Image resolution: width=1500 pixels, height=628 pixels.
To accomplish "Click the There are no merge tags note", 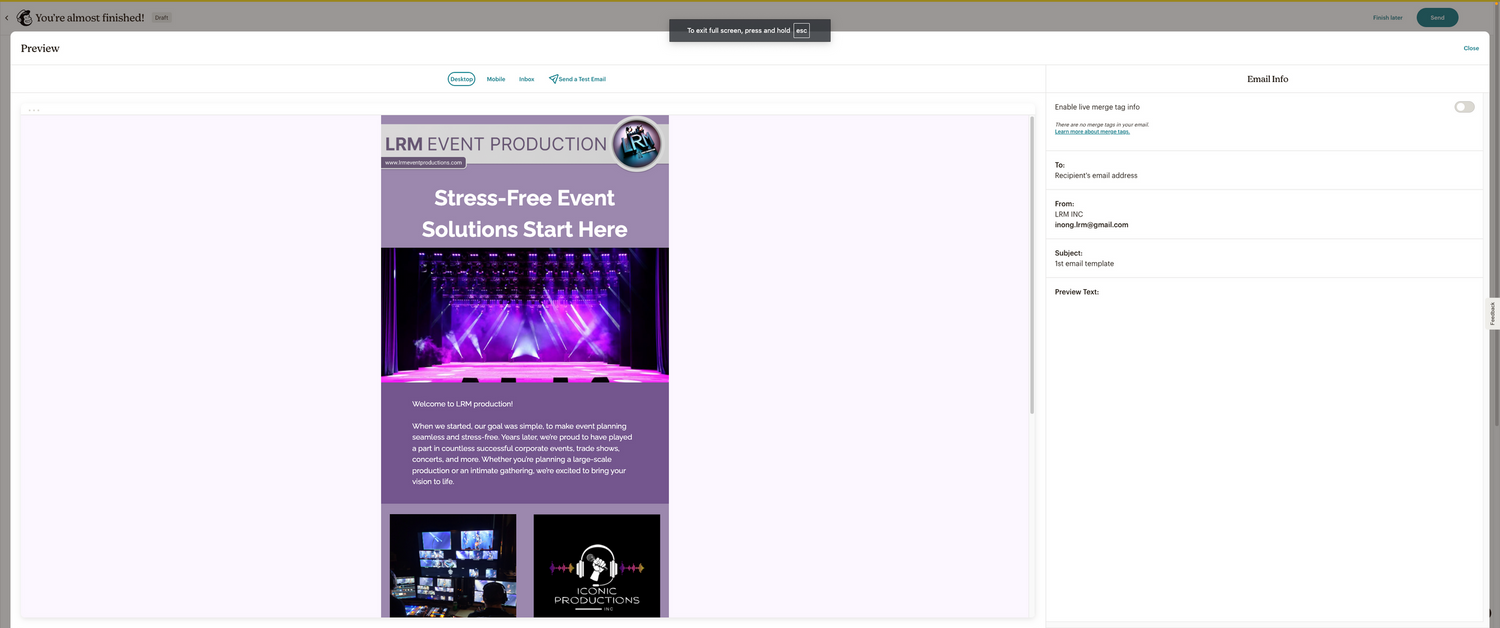I will 1102,125.
